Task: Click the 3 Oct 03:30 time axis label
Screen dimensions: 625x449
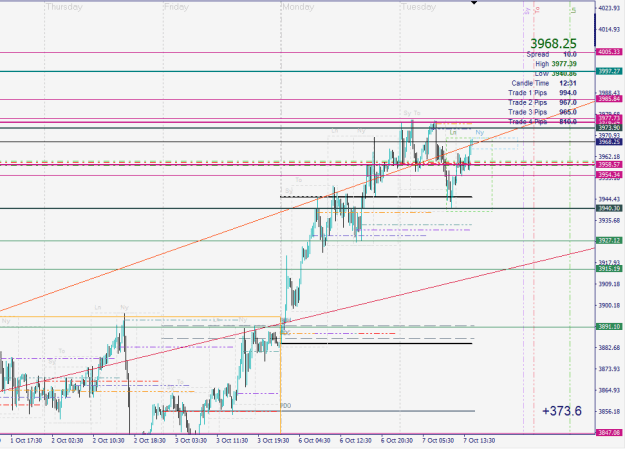Action: coord(191,441)
